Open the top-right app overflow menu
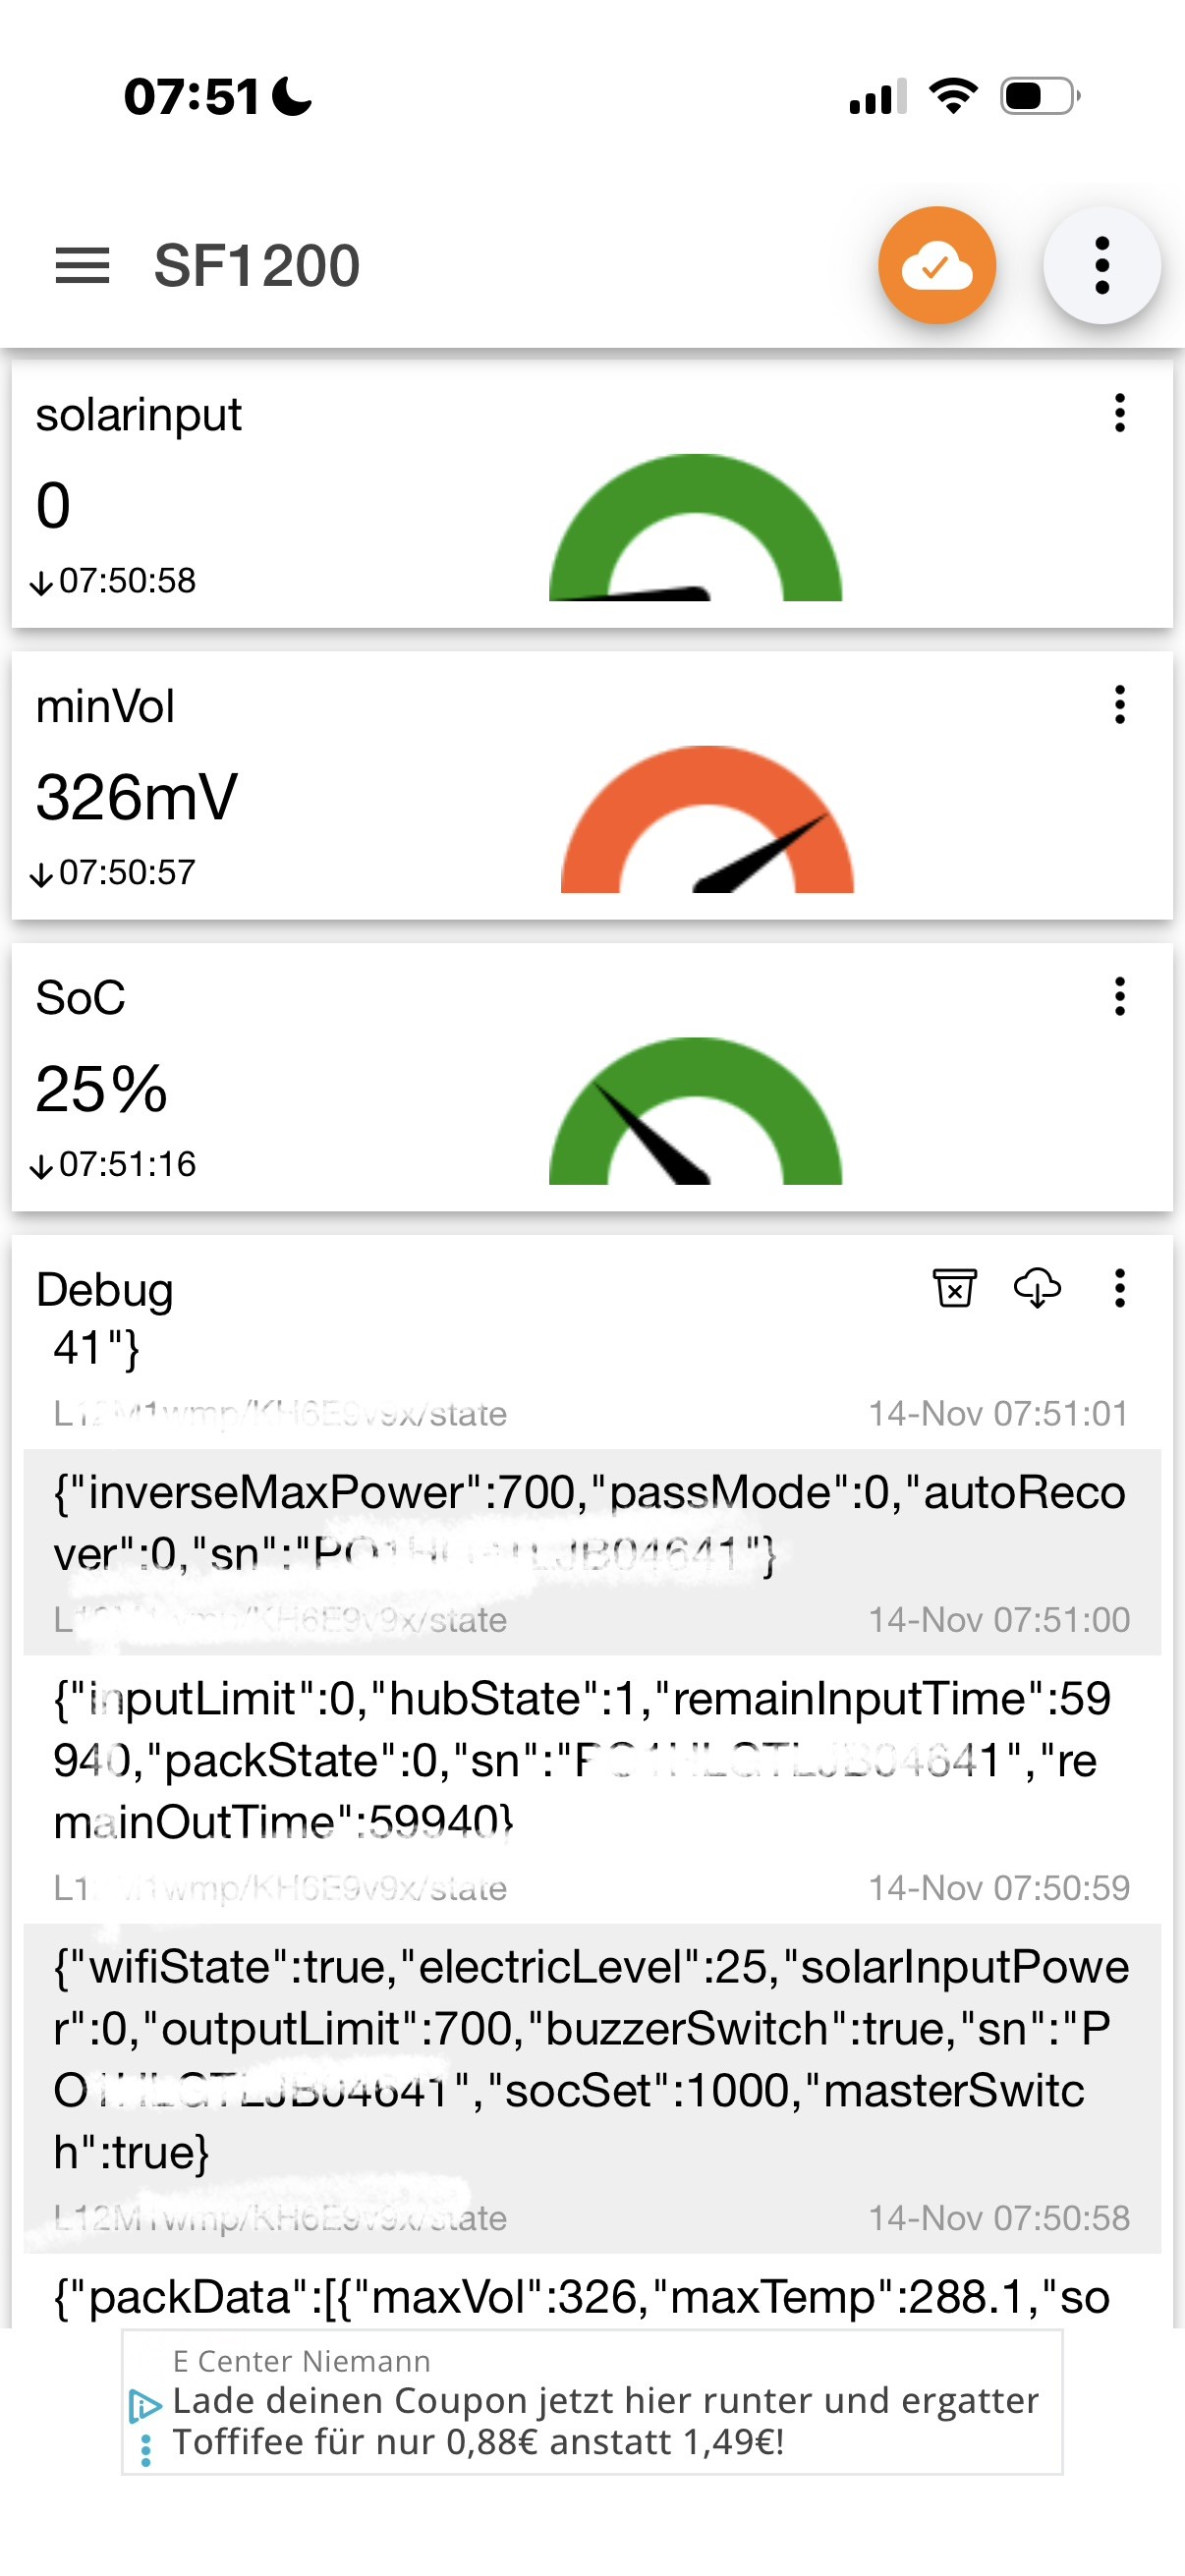This screenshot has width=1185, height=2576. (1101, 266)
